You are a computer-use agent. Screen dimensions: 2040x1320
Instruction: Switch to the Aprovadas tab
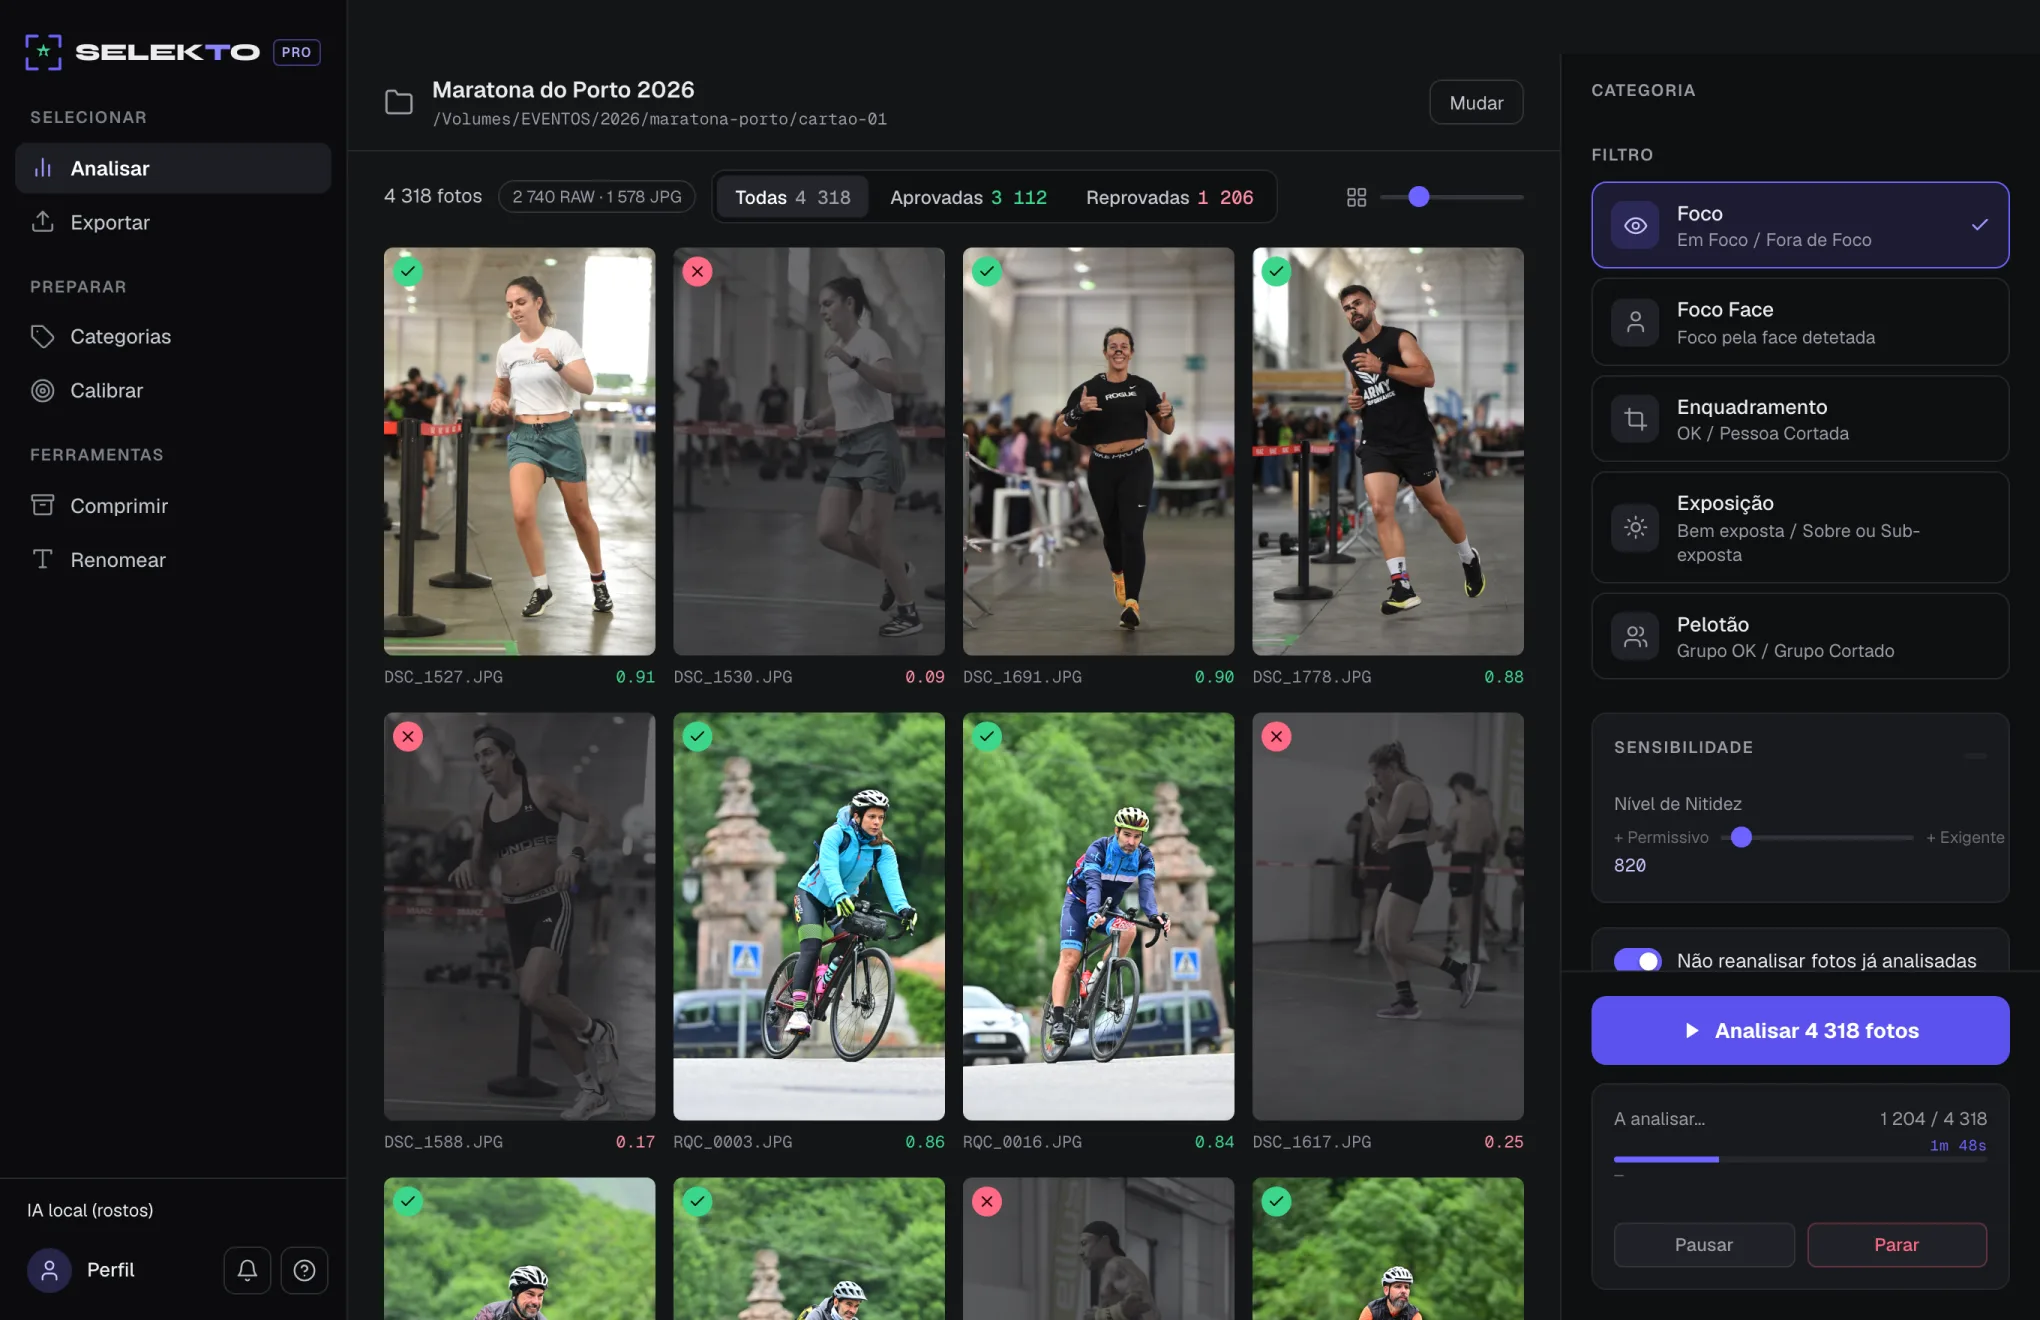[x=968, y=197]
